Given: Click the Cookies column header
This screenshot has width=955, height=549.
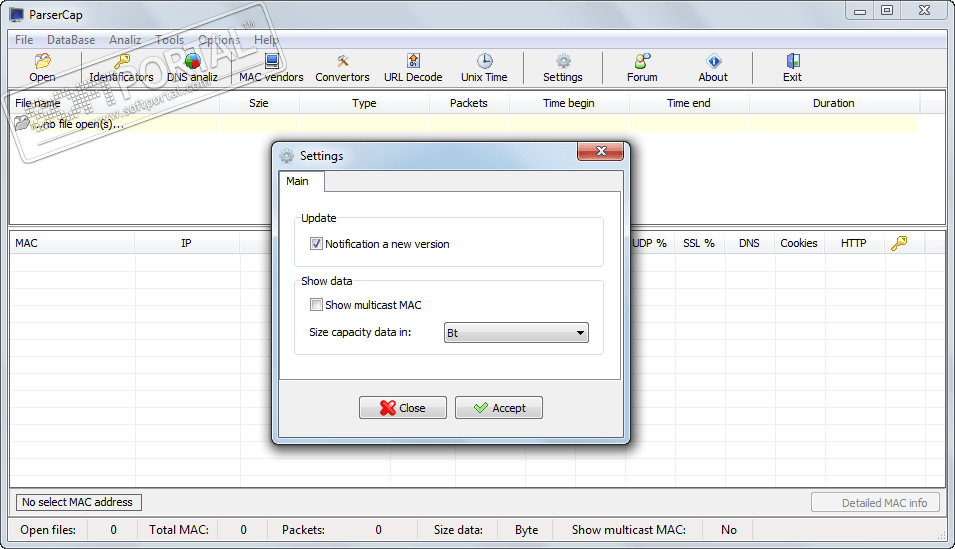Looking at the screenshot, I should click(x=799, y=243).
